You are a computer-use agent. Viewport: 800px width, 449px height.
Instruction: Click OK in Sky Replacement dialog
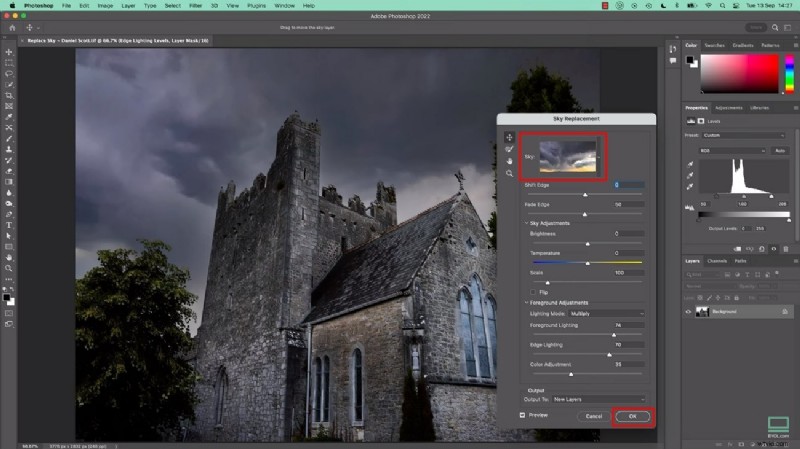coord(633,416)
